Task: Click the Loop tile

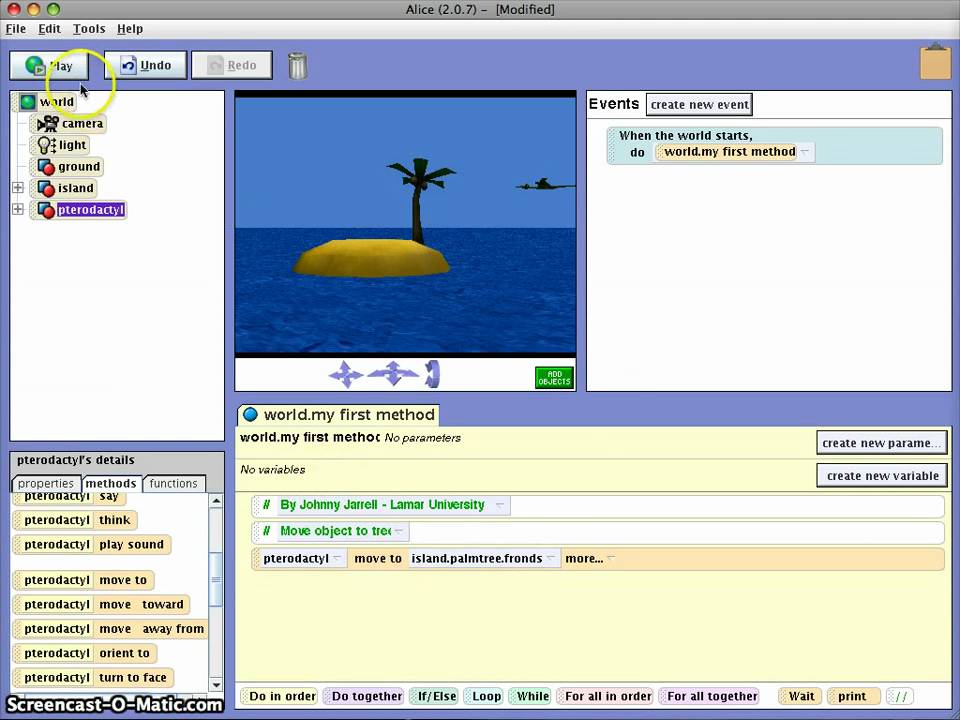Action: (x=483, y=696)
